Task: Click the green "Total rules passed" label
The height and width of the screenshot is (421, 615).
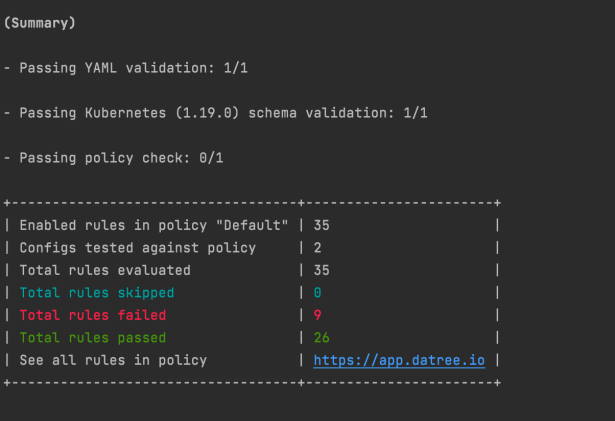Action: (x=93, y=338)
